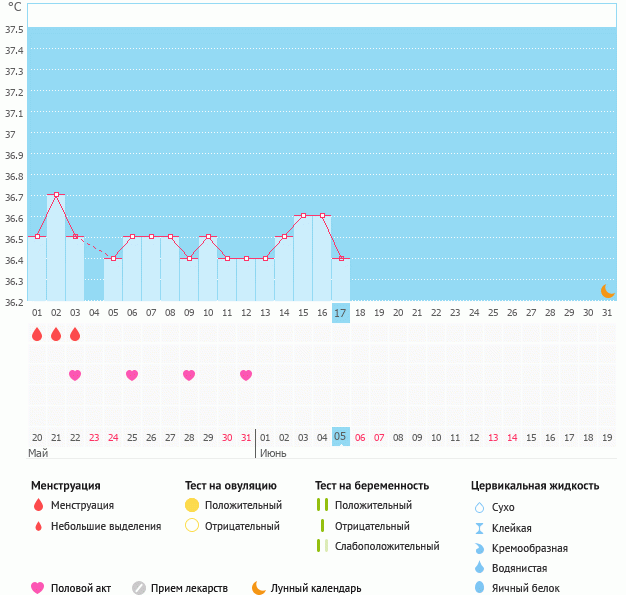Click the temperature point on cycle day 05
This screenshot has height=595, width=626.
(x=113, y=258)
